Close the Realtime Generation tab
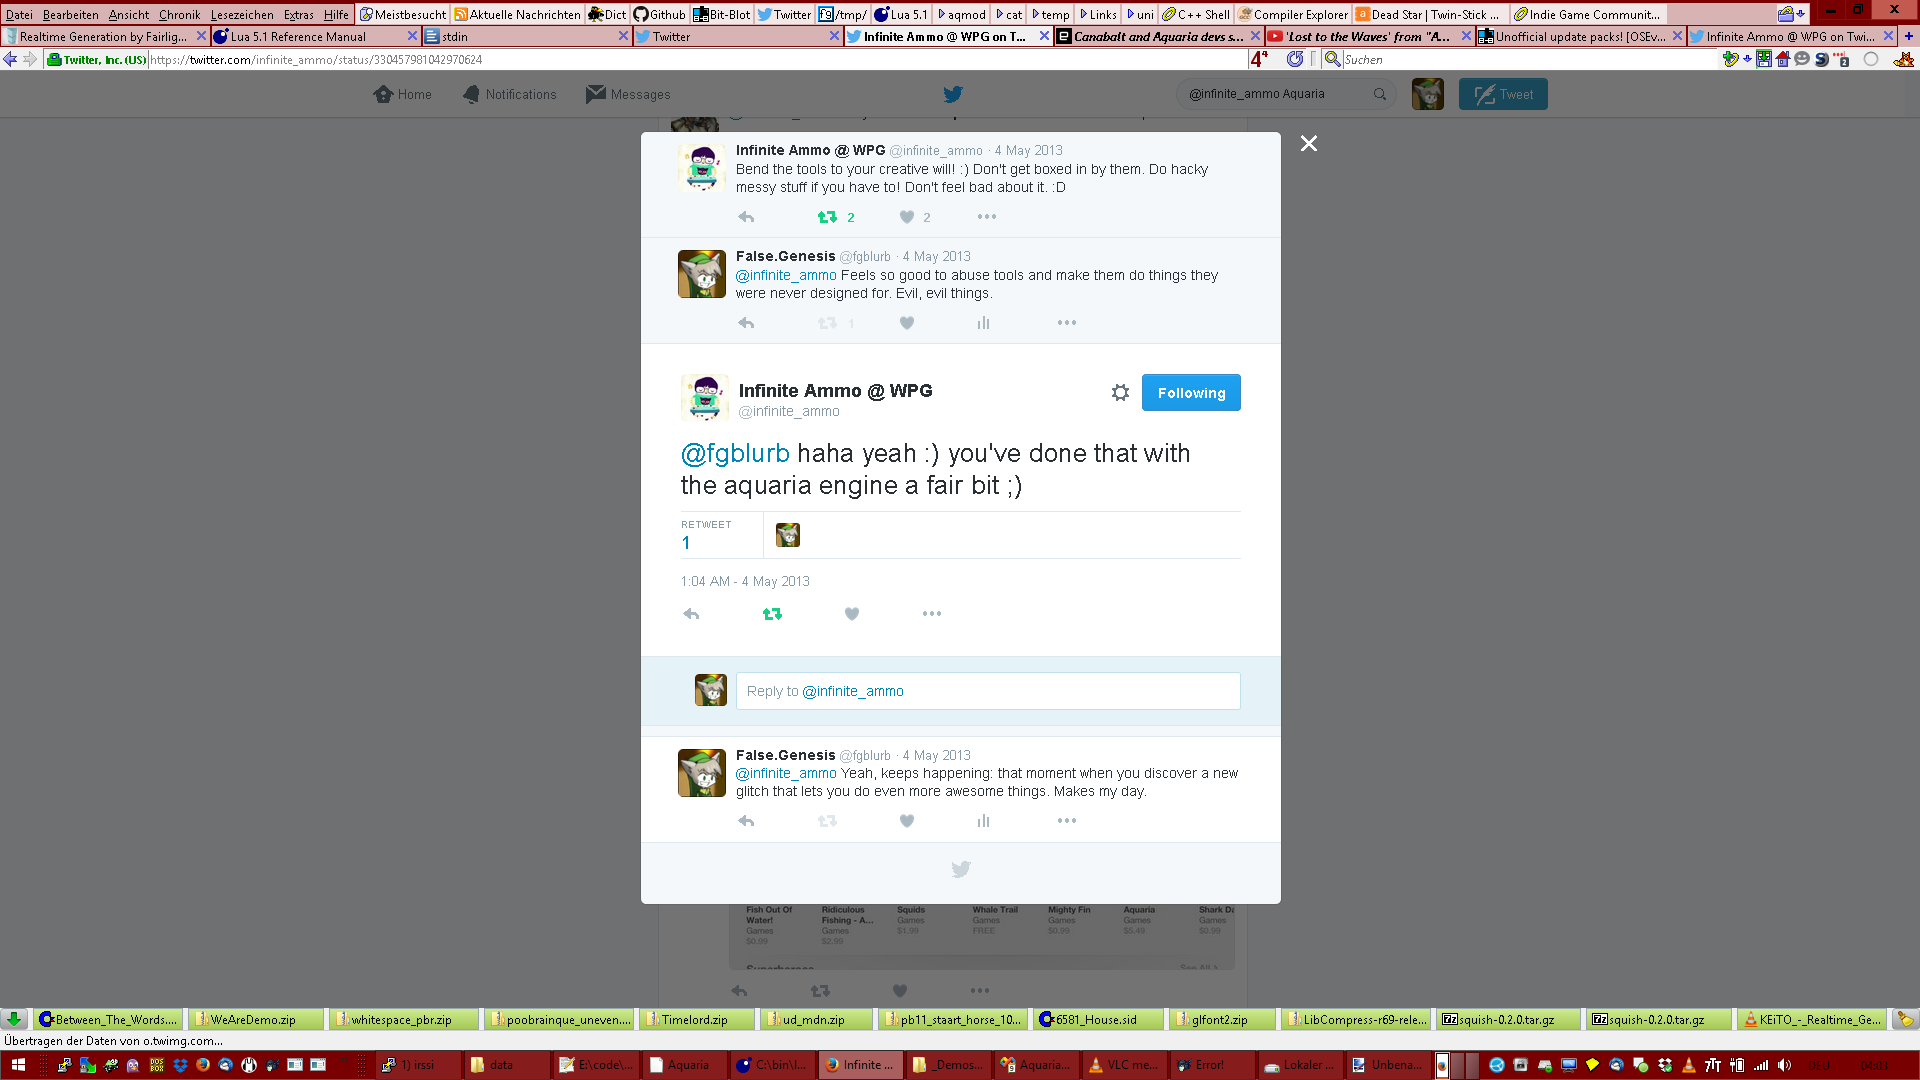The width and height of the screenshot is (1920, 1080). [201, 36]
